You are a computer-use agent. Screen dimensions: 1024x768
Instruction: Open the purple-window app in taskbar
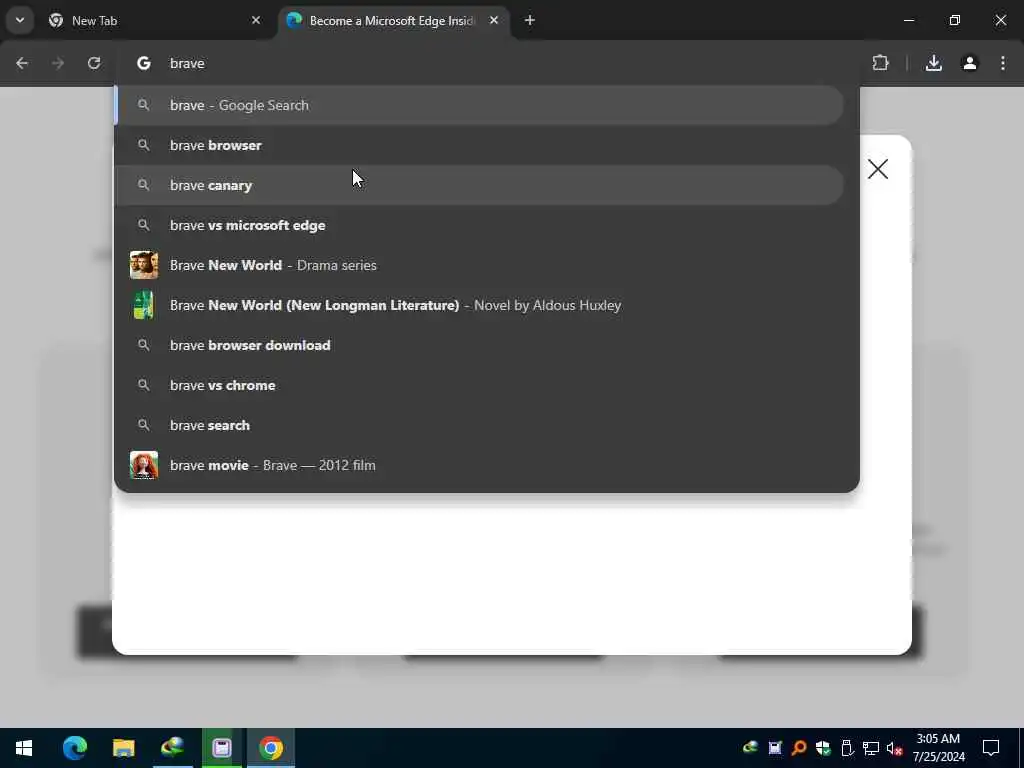(x=221, y=748)
